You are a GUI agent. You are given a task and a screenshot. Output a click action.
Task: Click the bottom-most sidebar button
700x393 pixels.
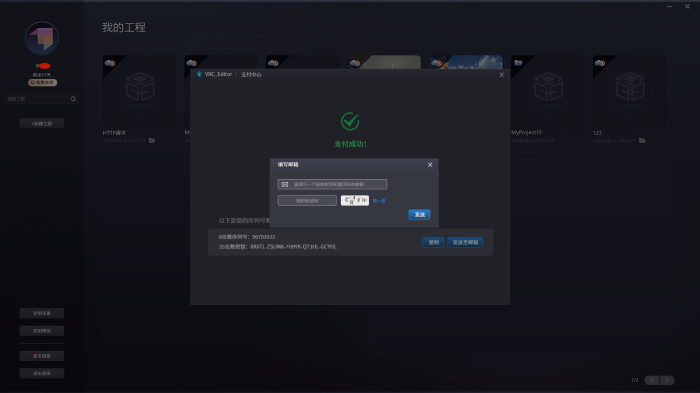point(42,373)
